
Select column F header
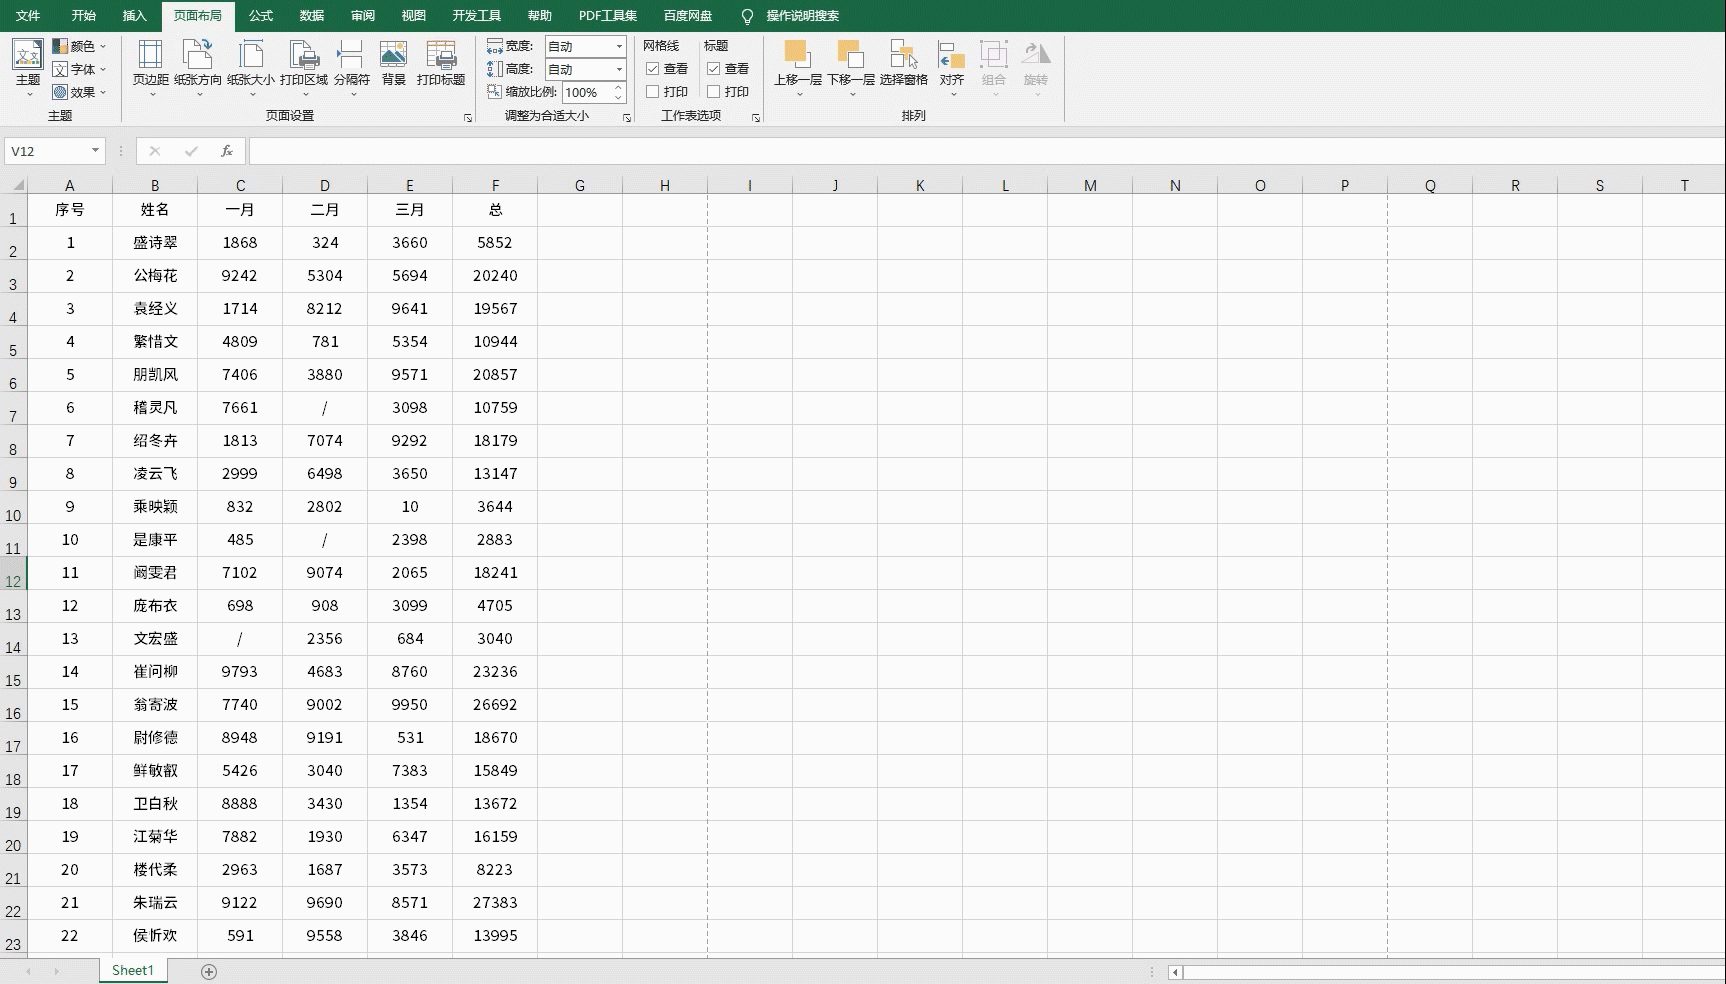tap(495, 185)
